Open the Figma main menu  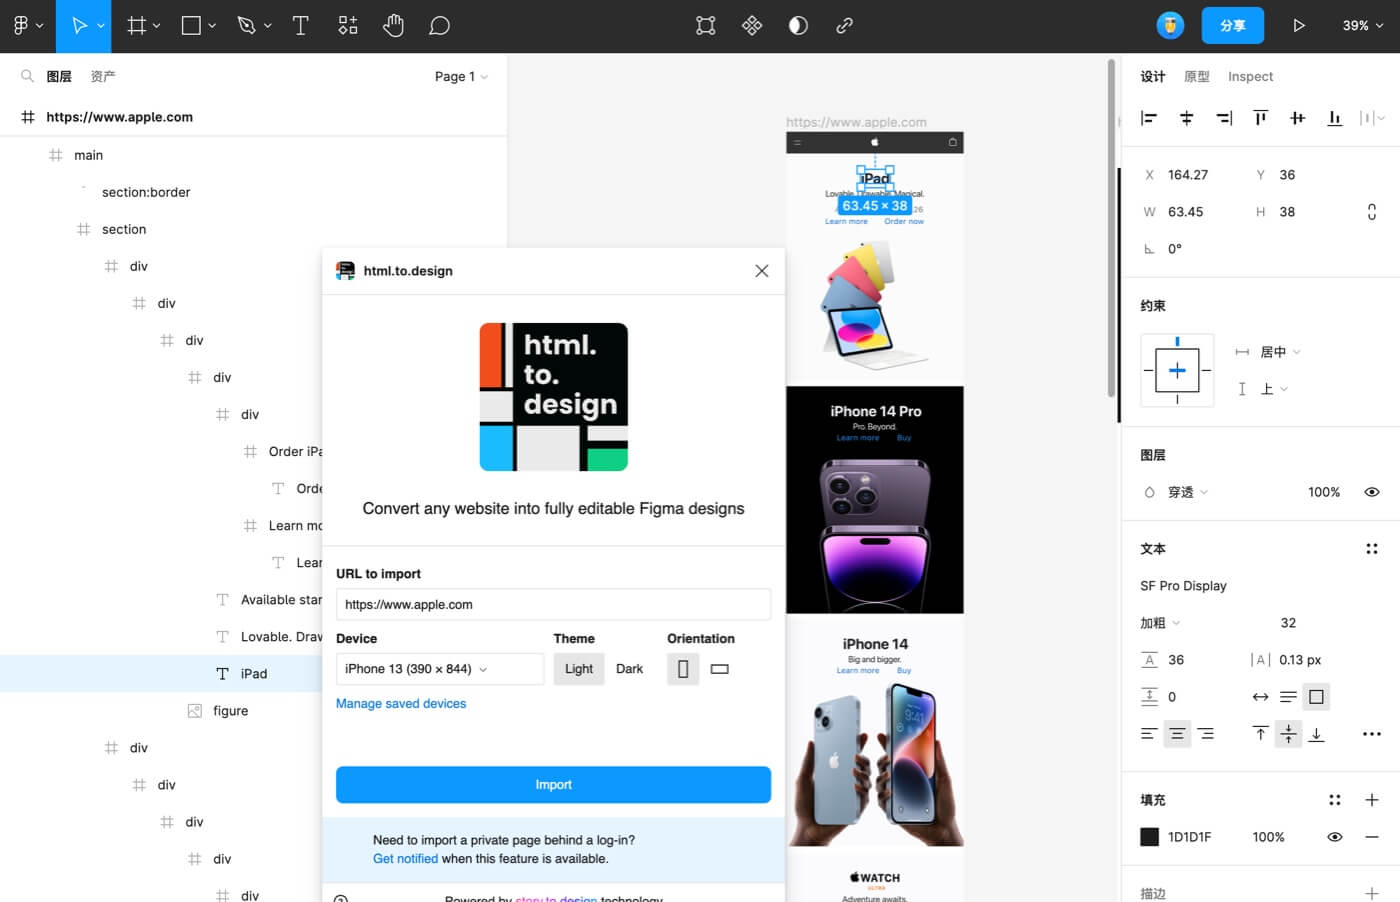[27, 26]
